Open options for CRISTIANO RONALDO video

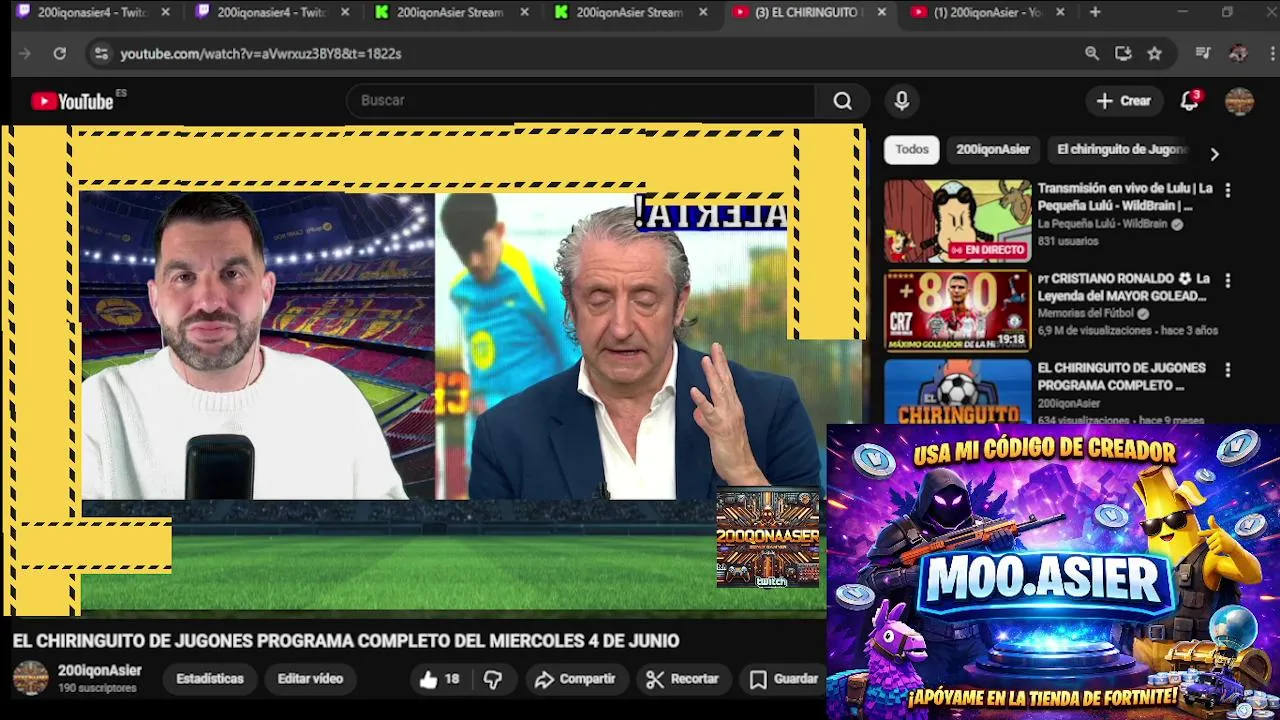(x=1228, y=281)
